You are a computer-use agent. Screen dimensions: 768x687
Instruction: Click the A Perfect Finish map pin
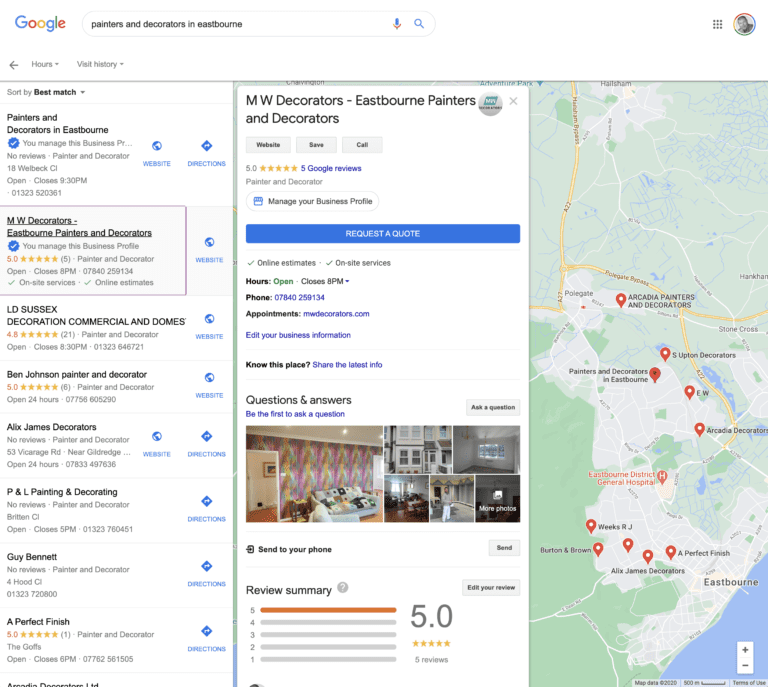click(671, 552)
